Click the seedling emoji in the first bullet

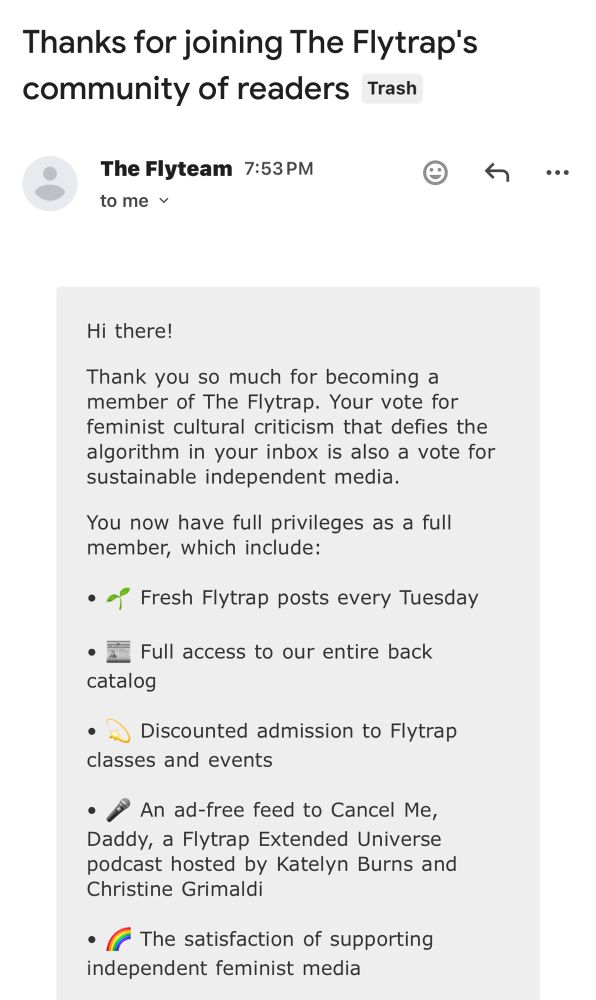coord(117,596)
